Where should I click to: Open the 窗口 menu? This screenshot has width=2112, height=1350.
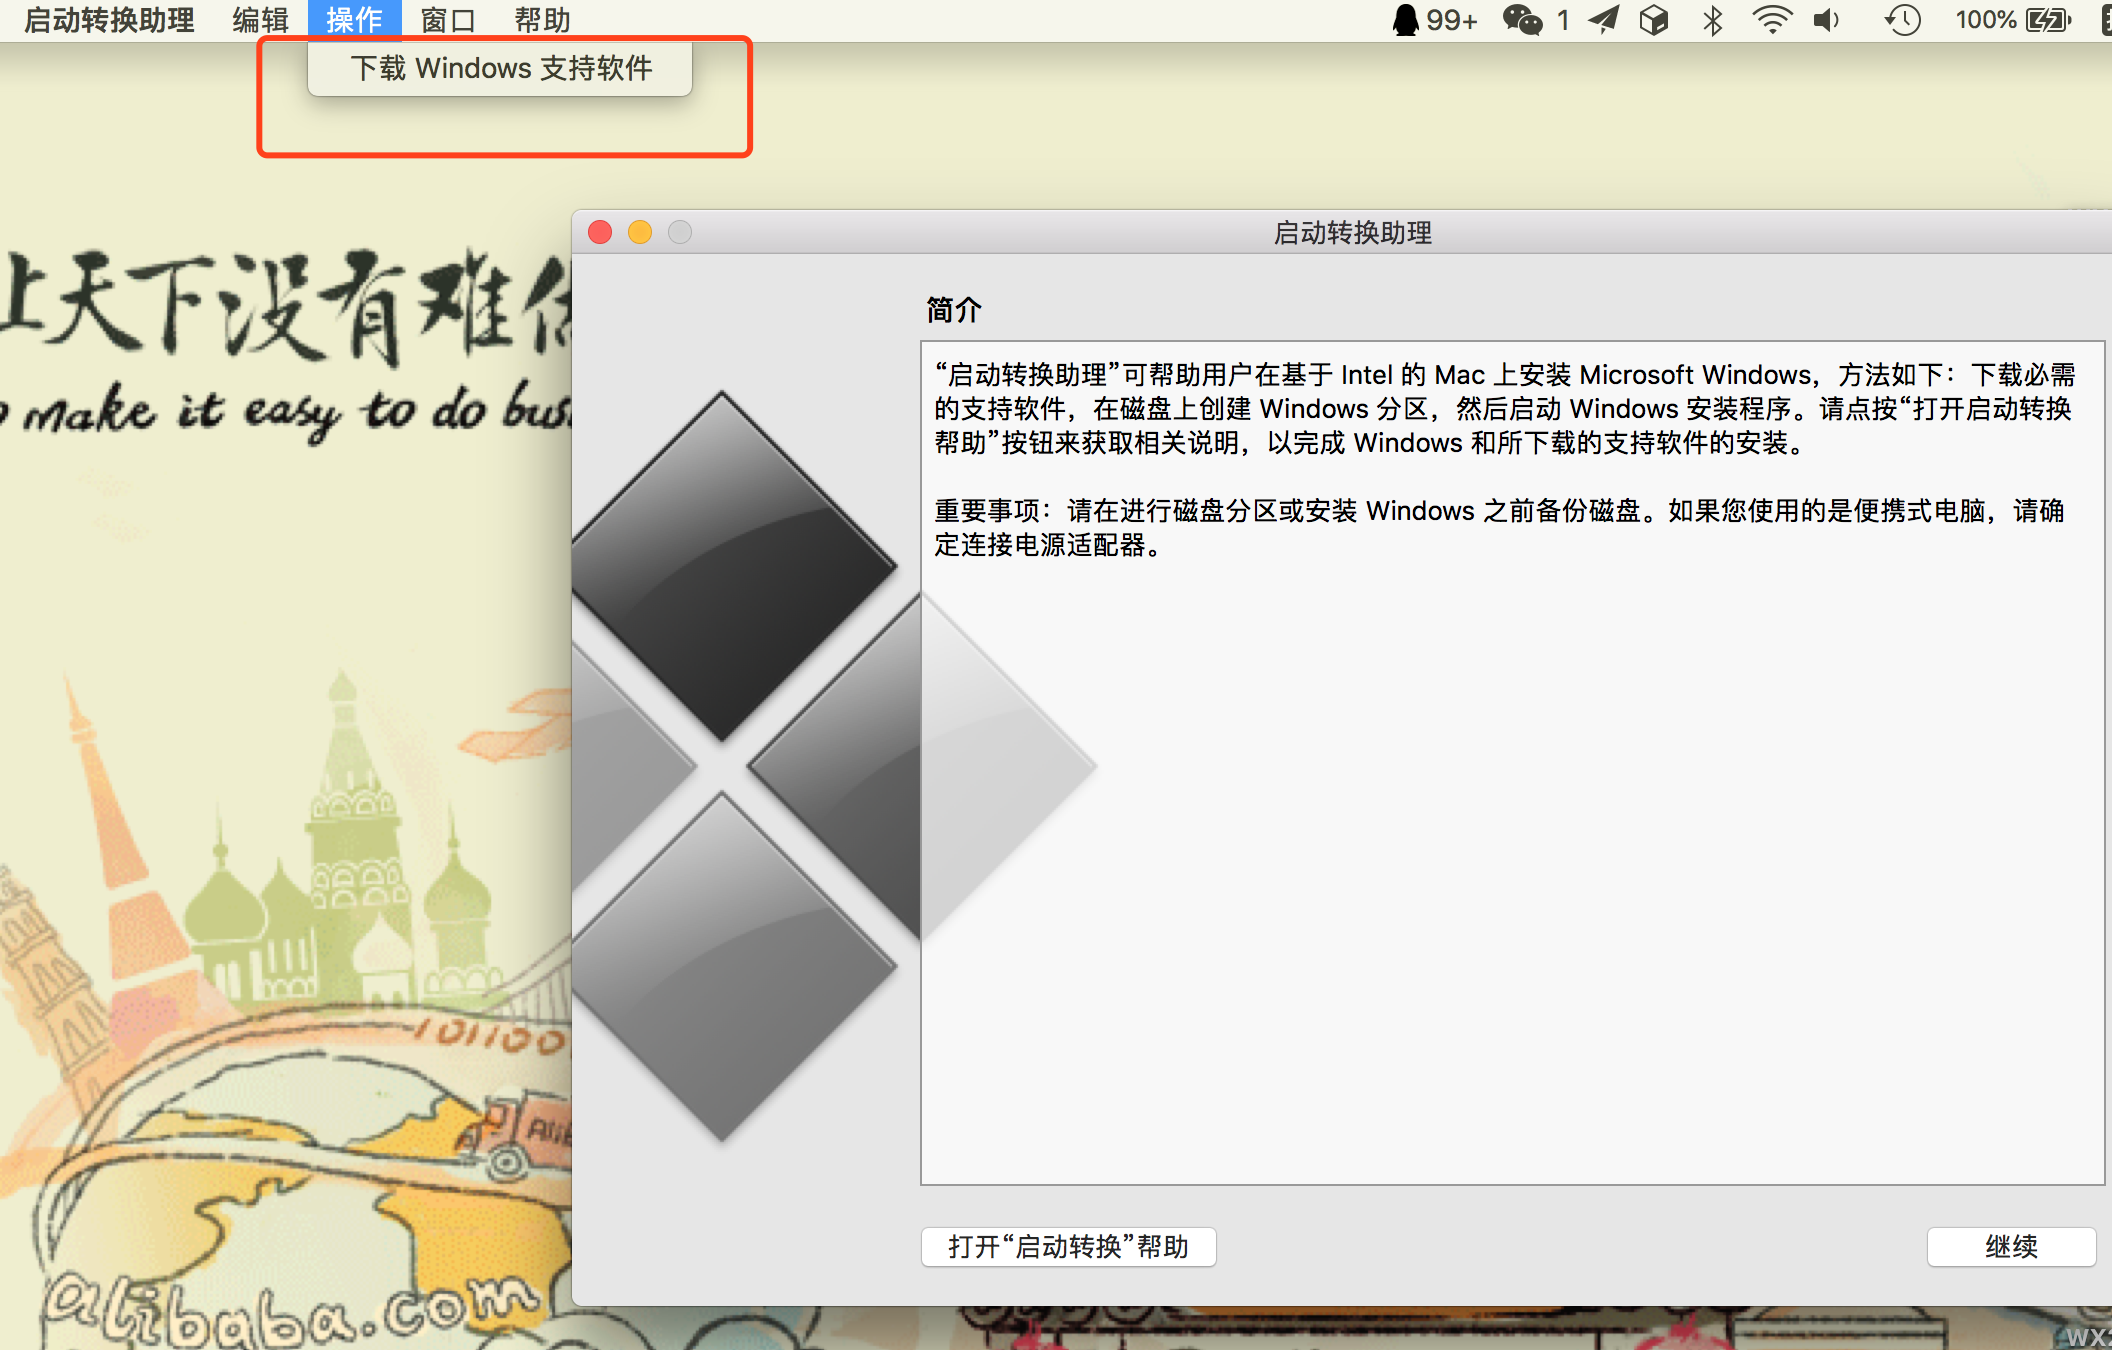[448, 20]
